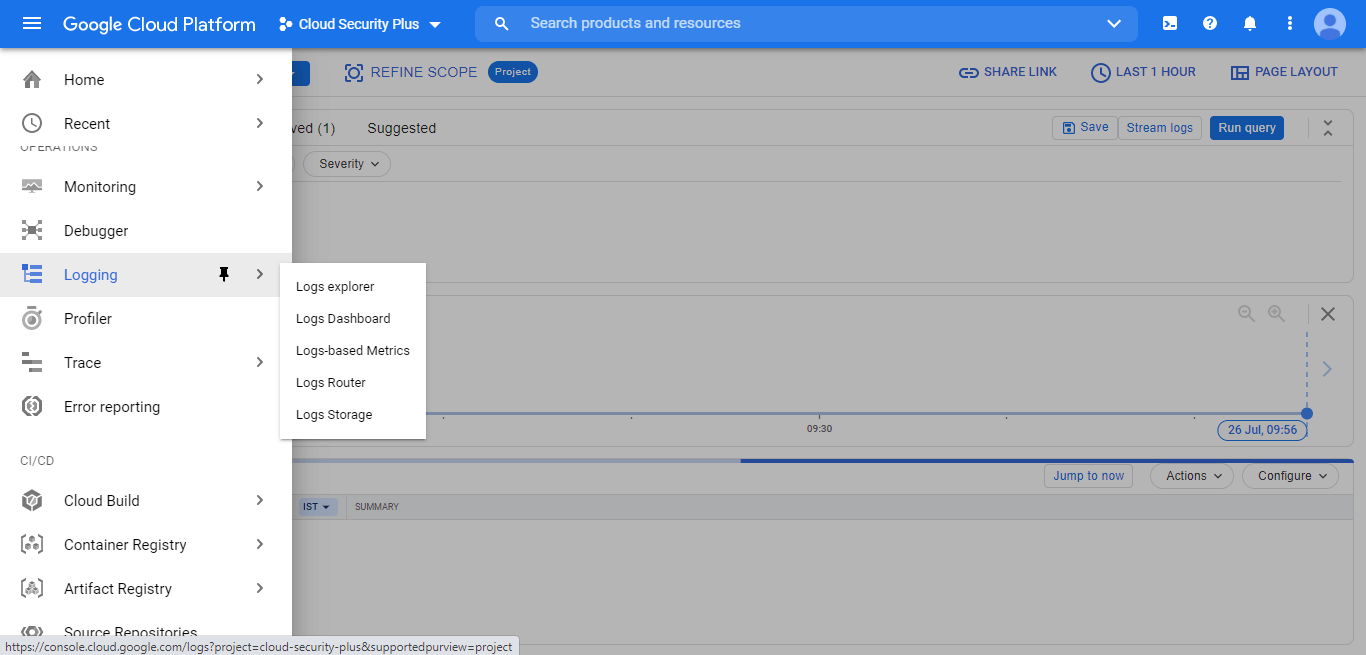
Task: Change the IST timezone dropdown
Action: pyautogui.click(x=316, y=507)
